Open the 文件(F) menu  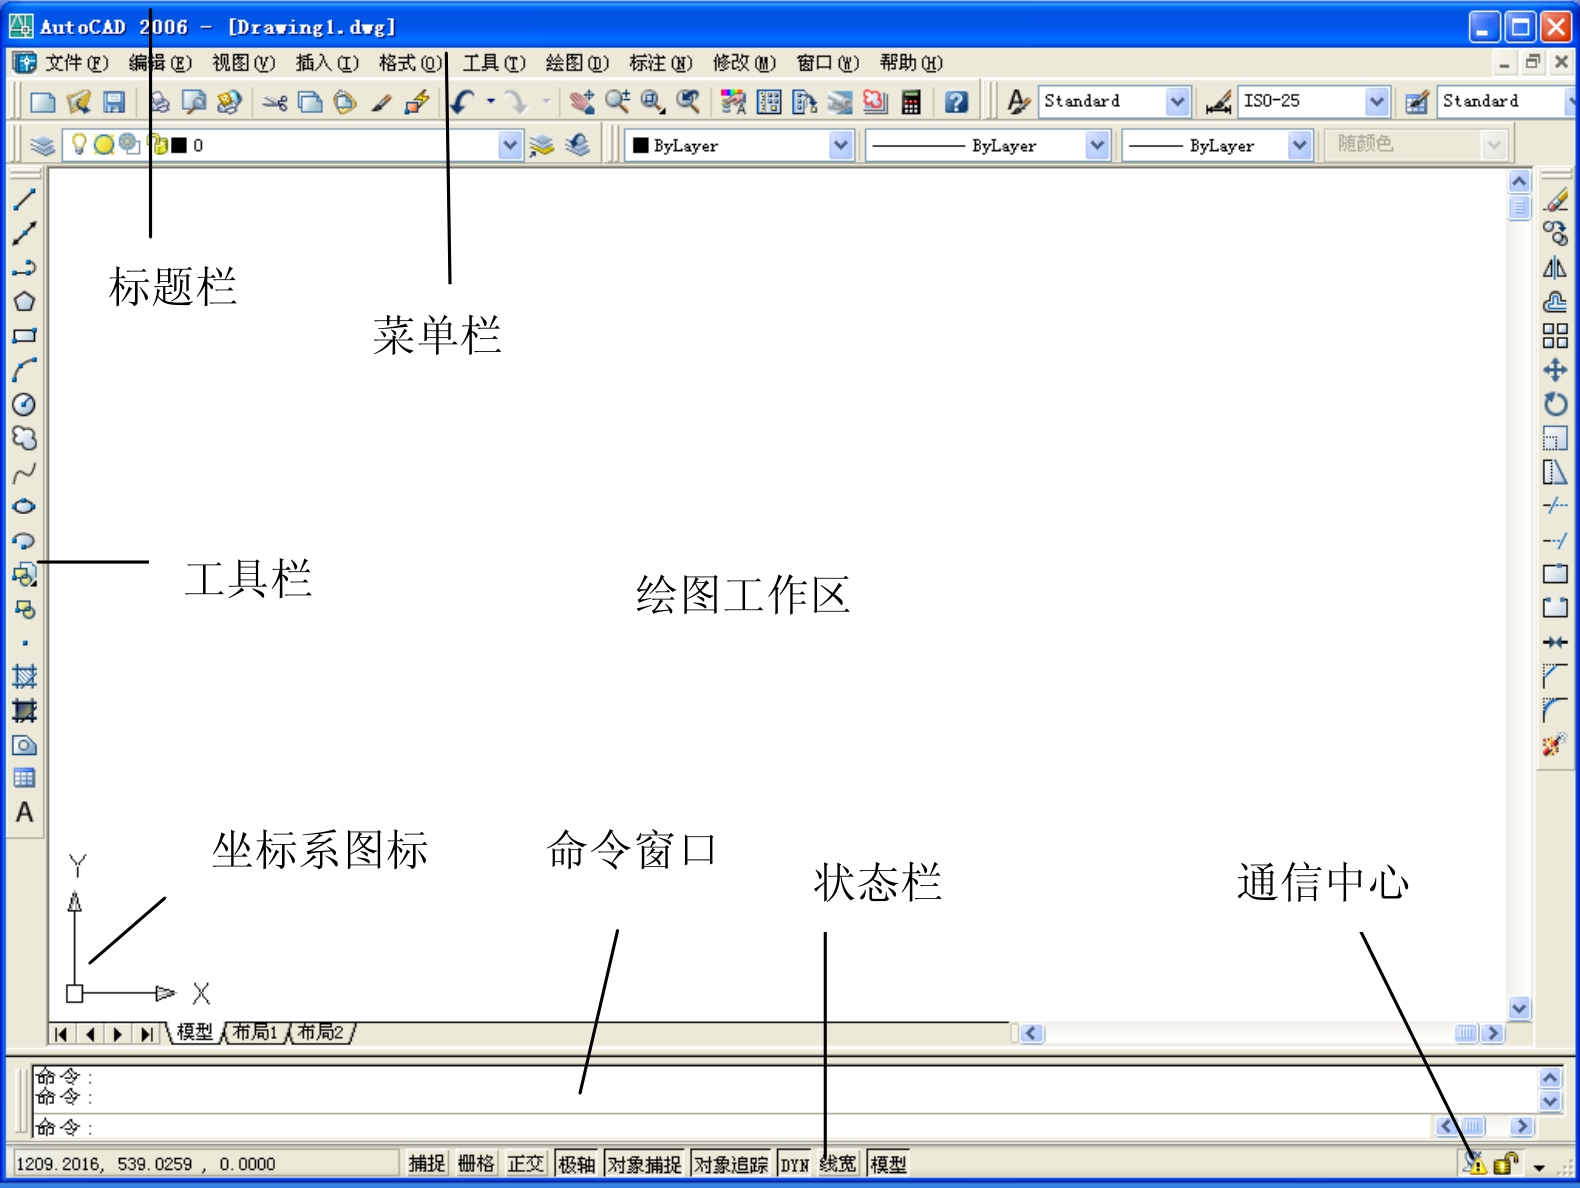(x=76, y=62)
